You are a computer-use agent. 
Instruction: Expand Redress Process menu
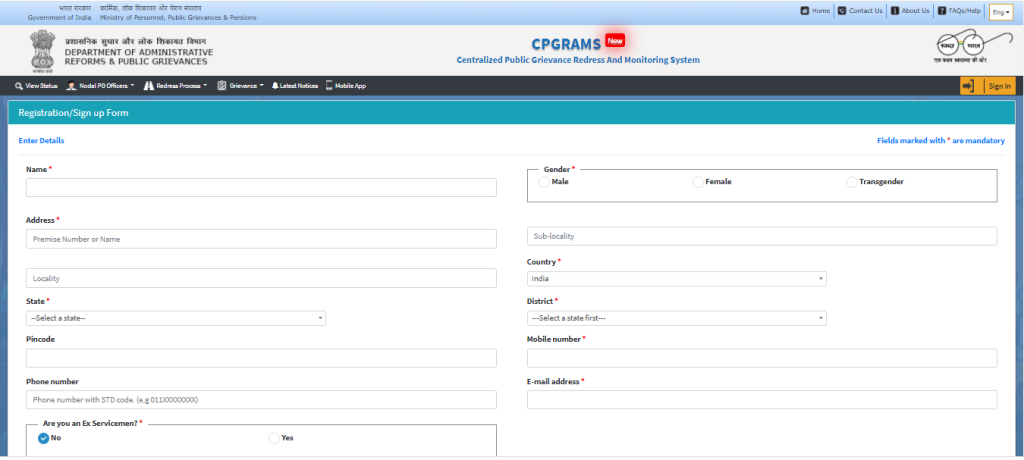175,86
